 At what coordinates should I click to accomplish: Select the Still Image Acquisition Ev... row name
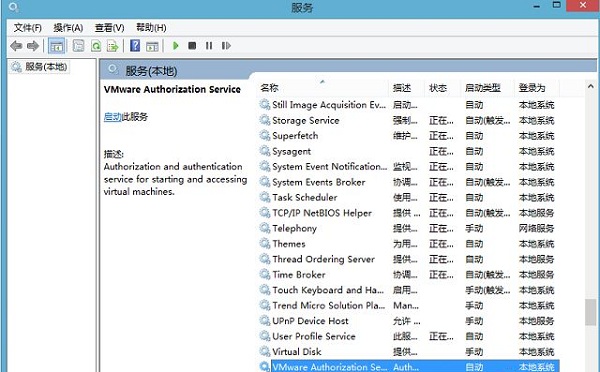tap(329, 105)
